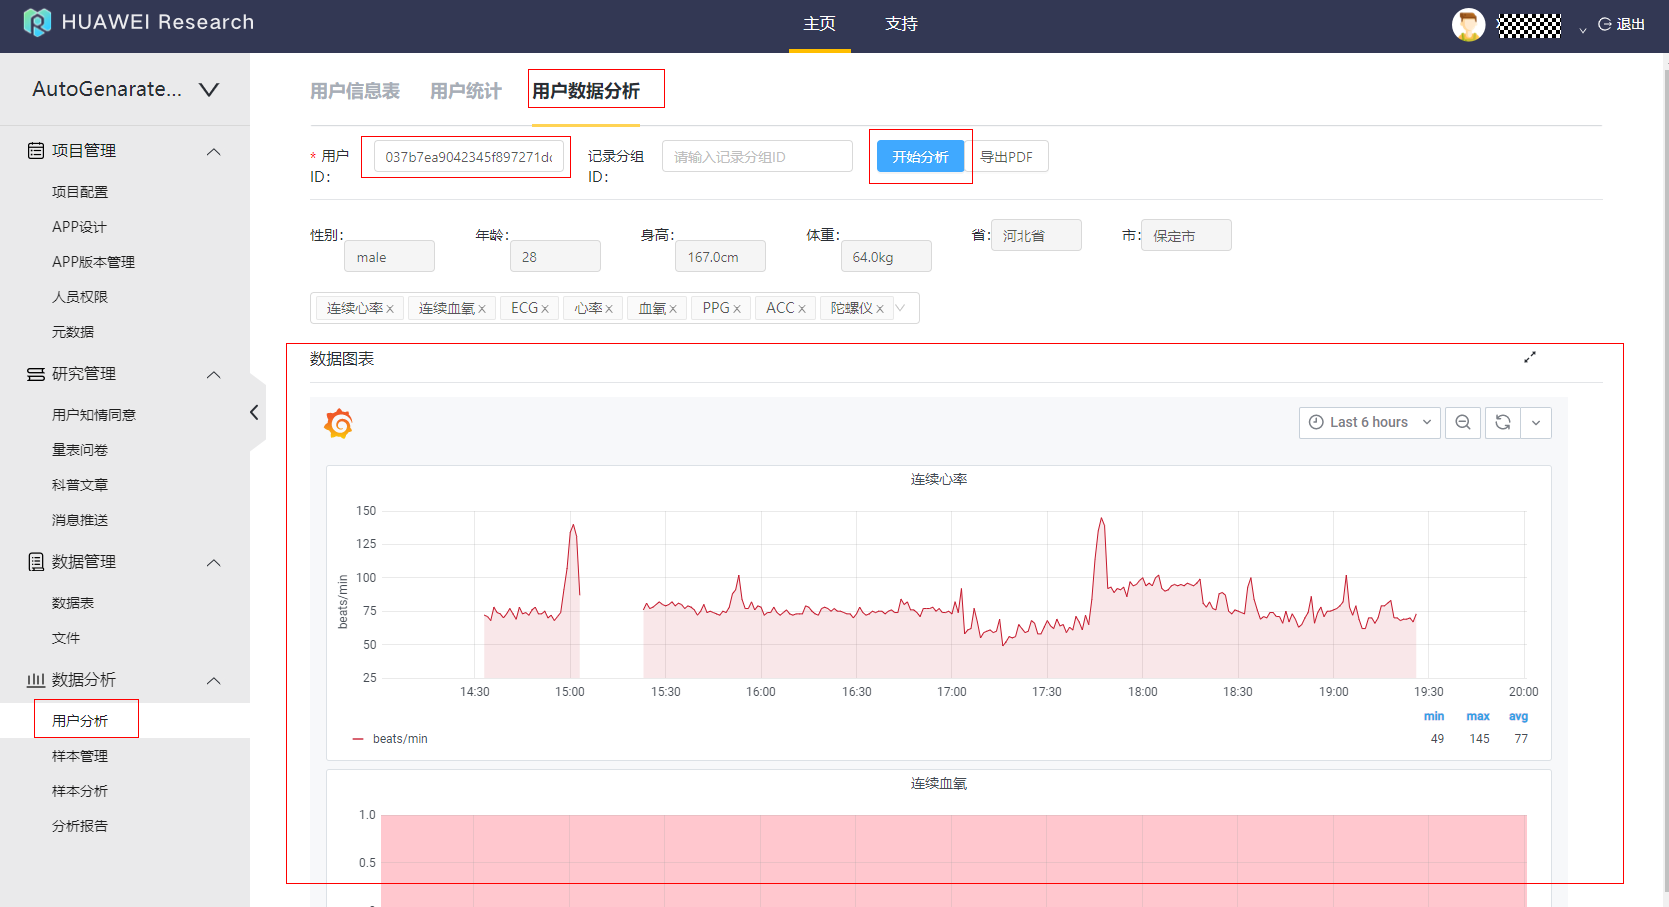Remove the 血氧 tag
Viewport: 1669px width, 907px height.
point(673,309)
